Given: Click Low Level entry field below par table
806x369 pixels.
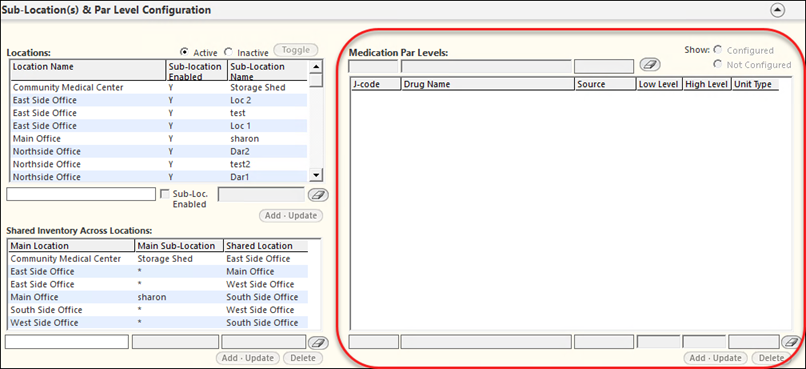Looking at the screenshot, I should click(658, 342).
